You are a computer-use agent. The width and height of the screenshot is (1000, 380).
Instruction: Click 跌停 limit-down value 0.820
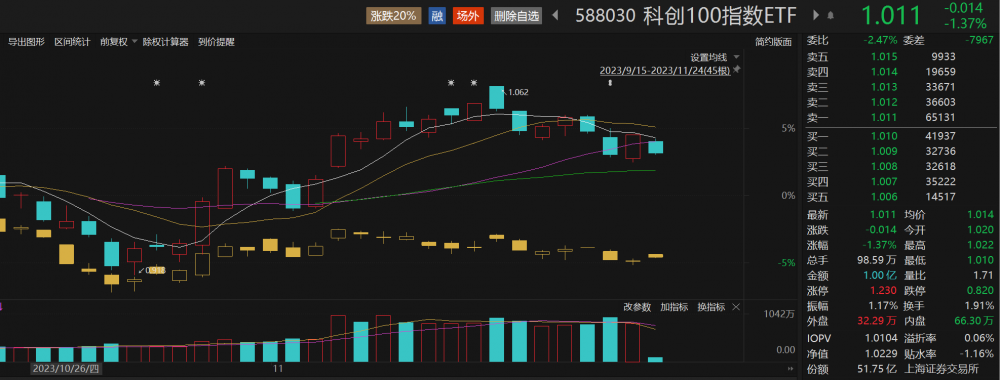pos(981,292)
